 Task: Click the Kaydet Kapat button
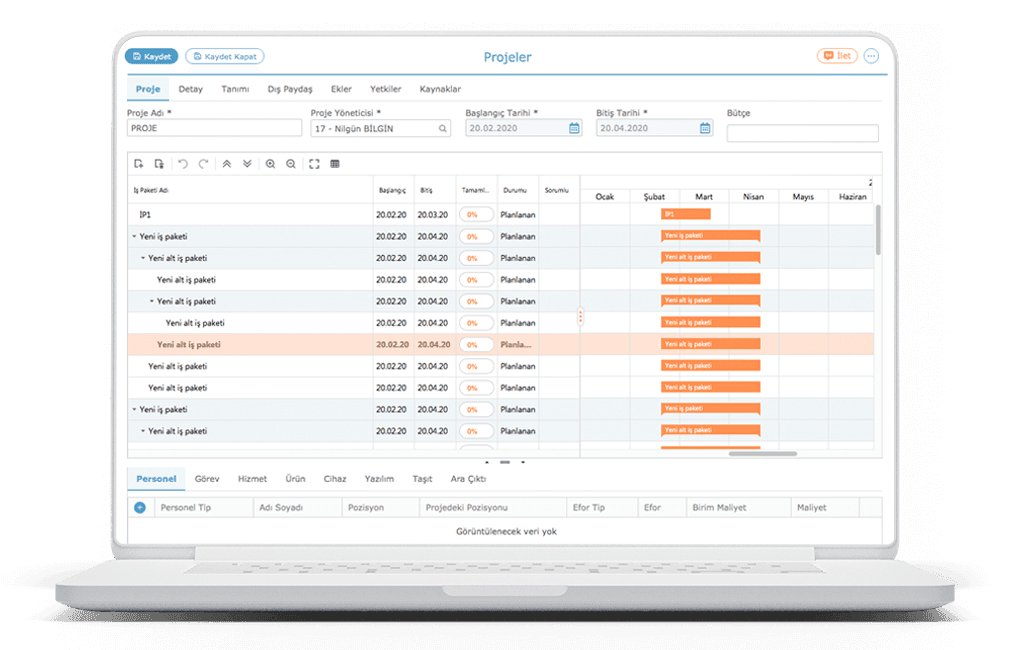coord(225,57)
